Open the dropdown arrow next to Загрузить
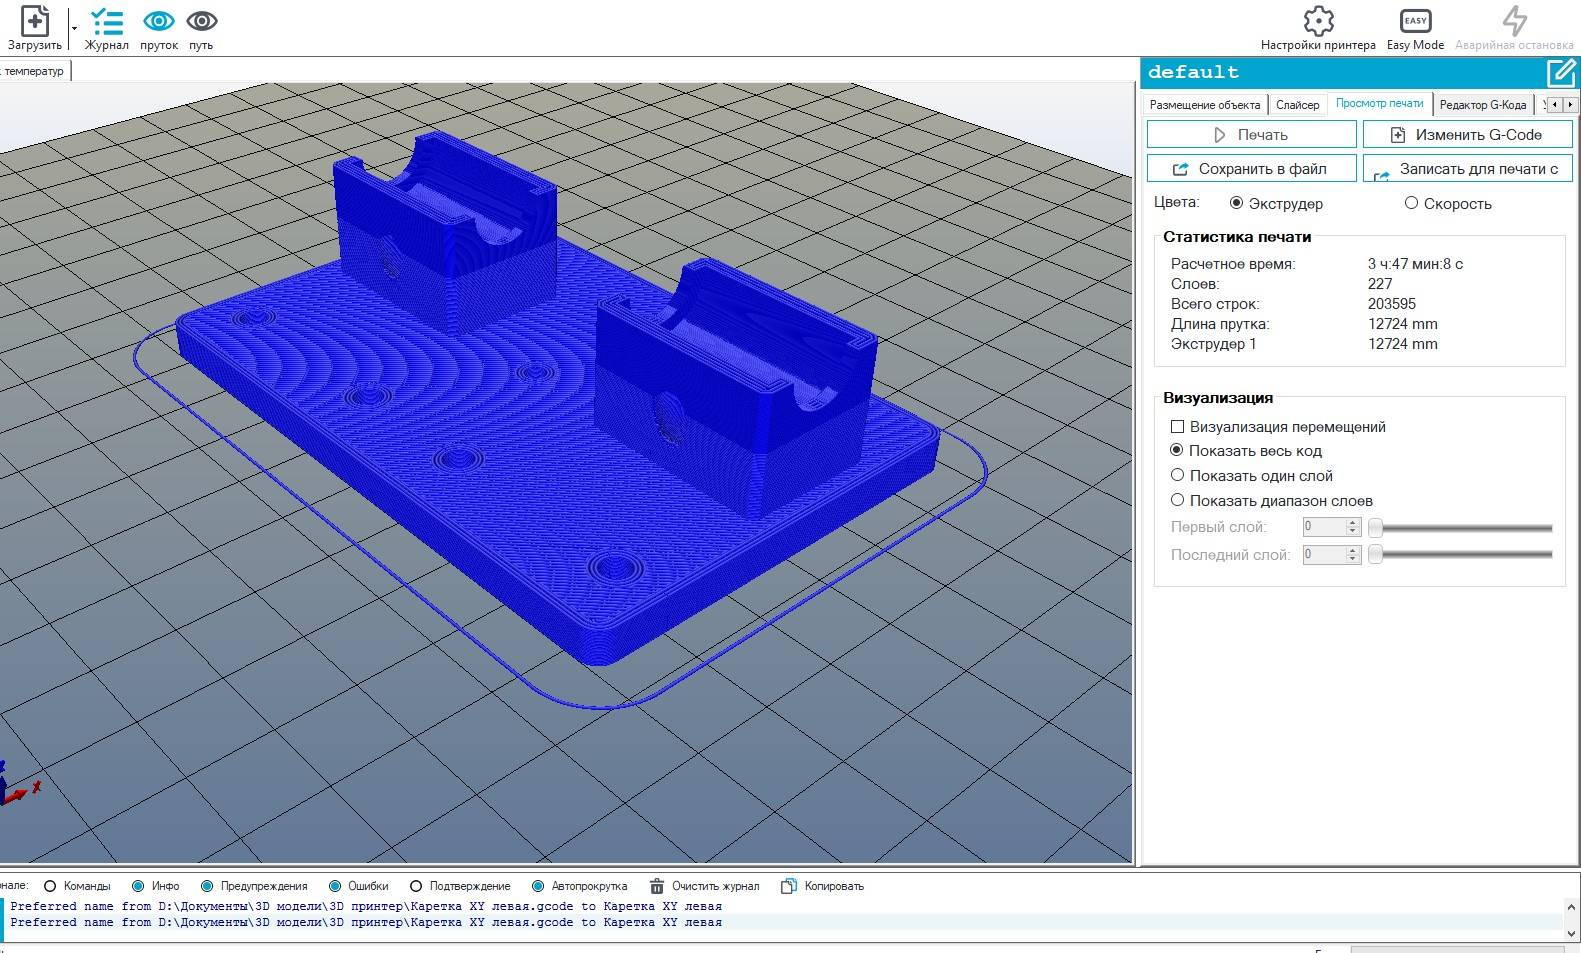The width and height of the screenshot is (1581, 953). [x=74, y=28]
